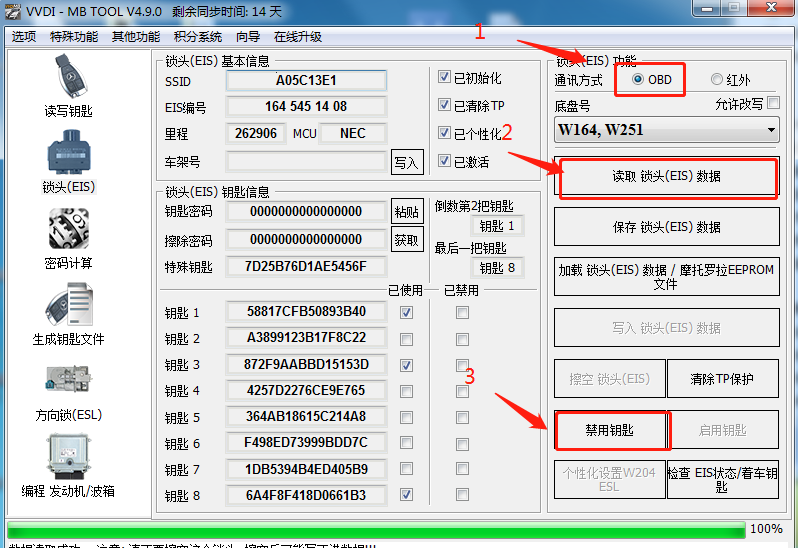The height and width of the screenshot is (548, 798).
Task: Click 保存 锁头(EIS) 数据 button
Action: (667, 226)
